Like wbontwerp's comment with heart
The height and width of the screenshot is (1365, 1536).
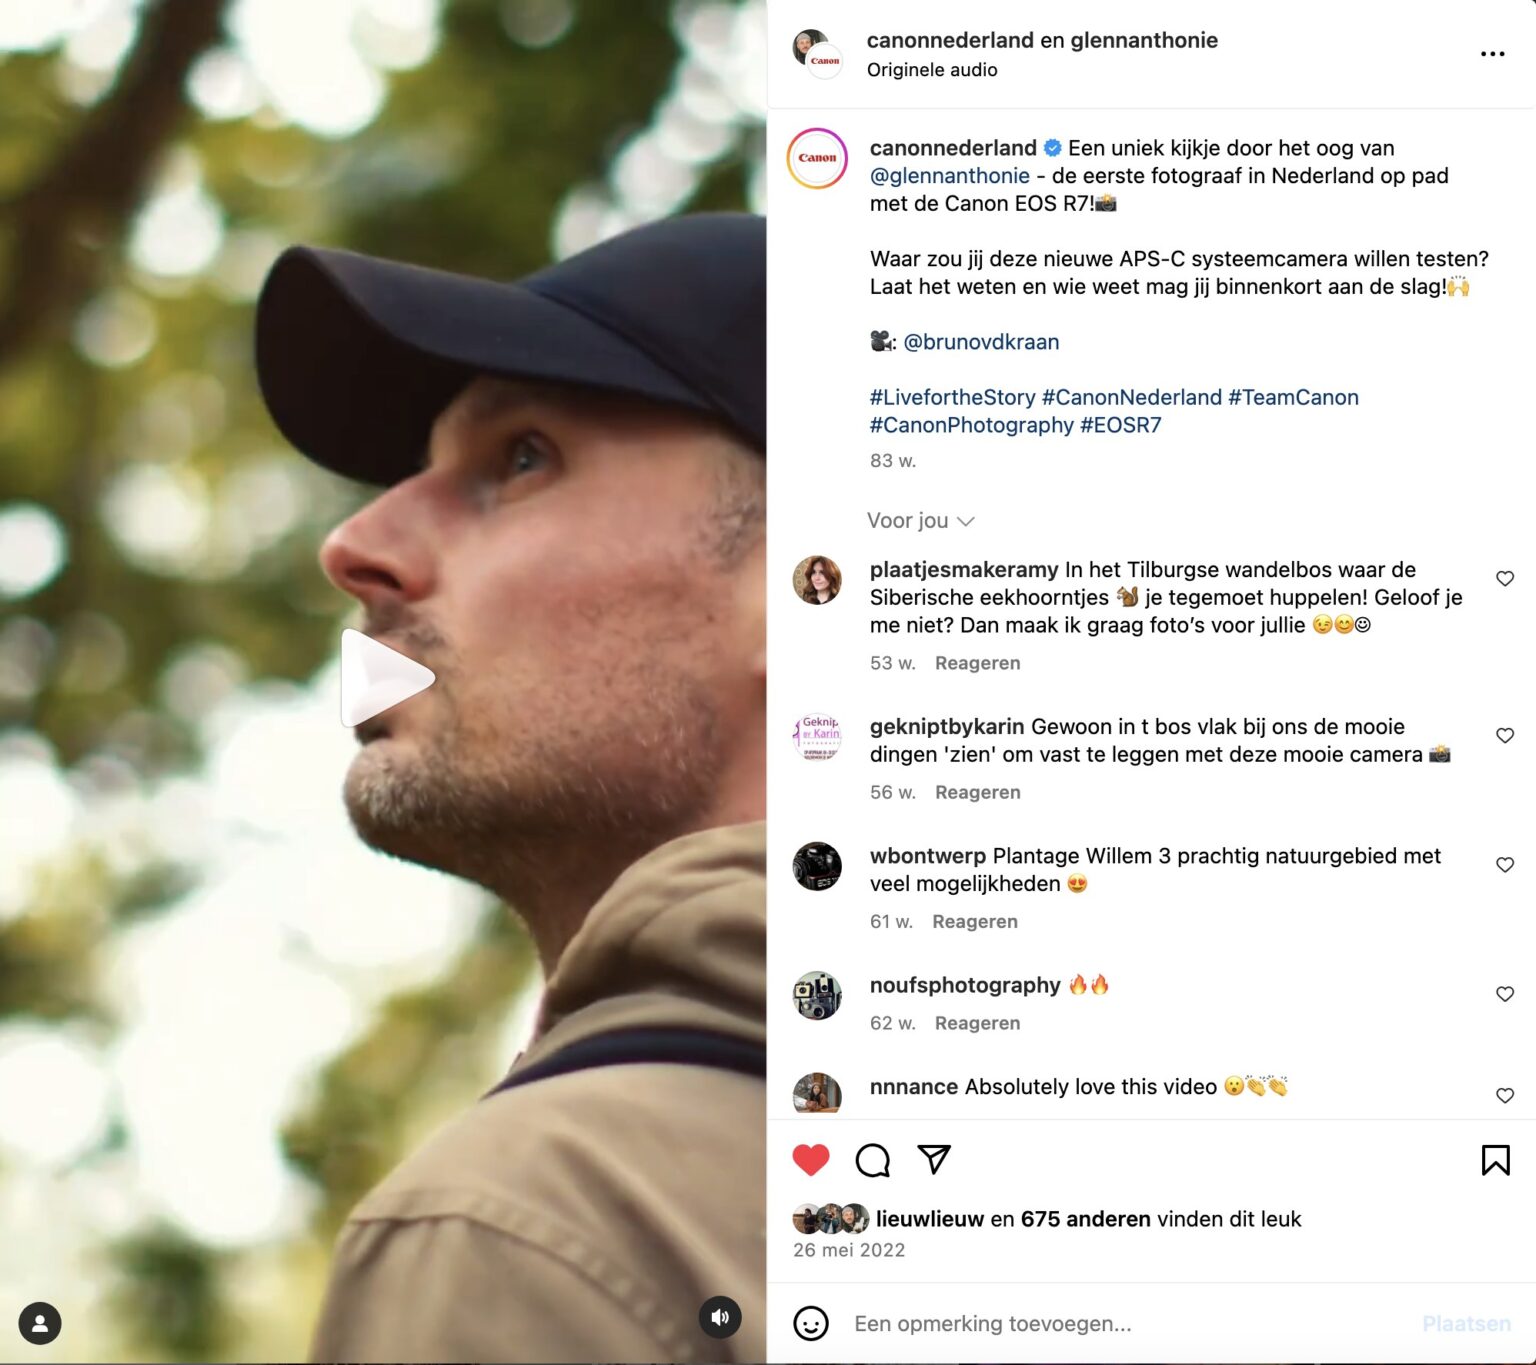click(1504, 864)
